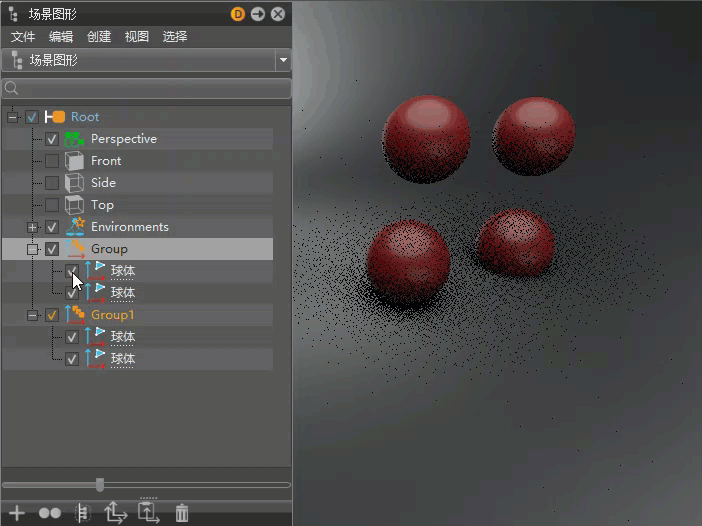The image size is (702, 526).
Task: Select the Group label text
Action: point(110,249)
